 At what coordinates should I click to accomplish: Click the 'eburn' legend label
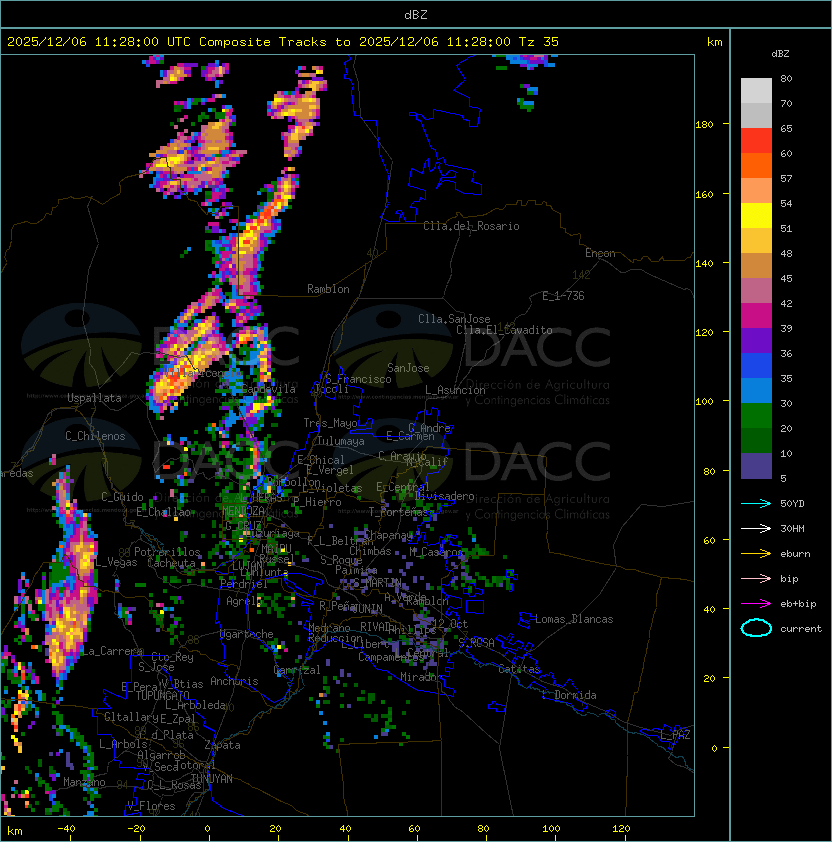click(795, 554)
